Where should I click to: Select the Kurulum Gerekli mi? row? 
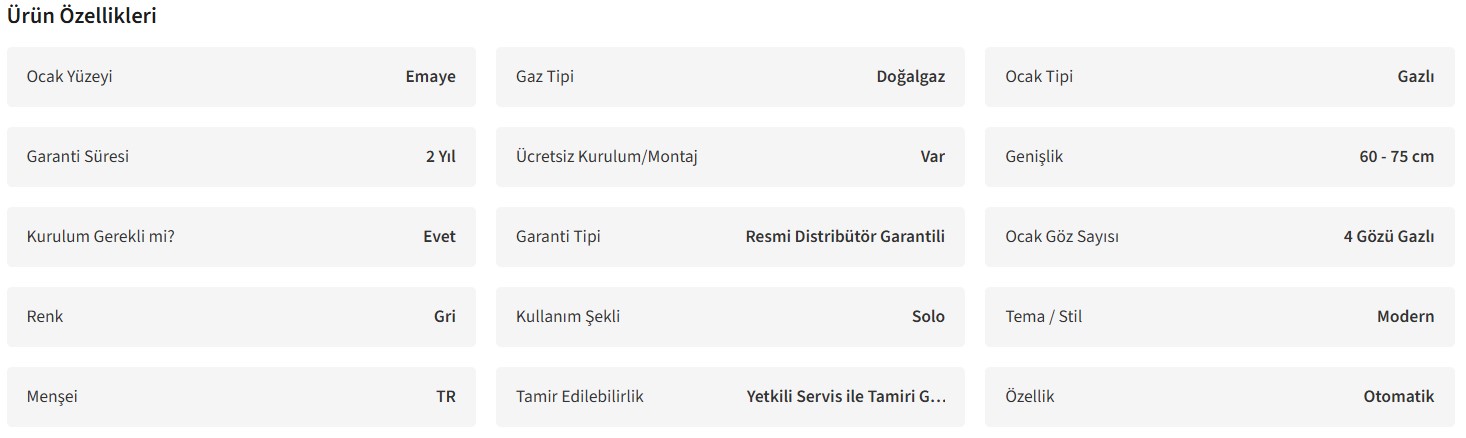(241, 237)
